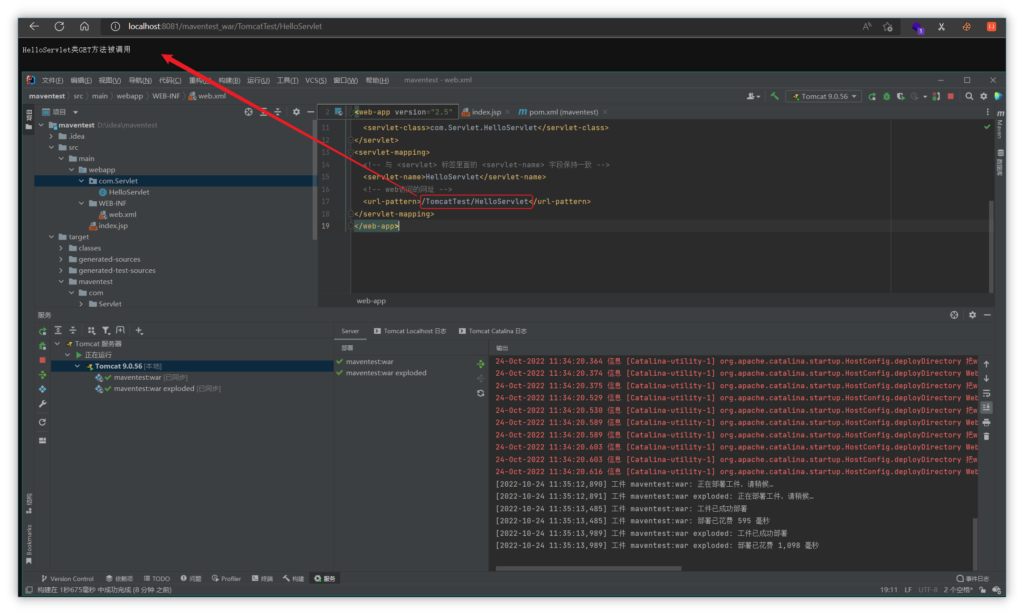This screenshot has width=1024, height=615.
Task: Click the webapp breadcrumb
Action: click(x=129, y=96)
